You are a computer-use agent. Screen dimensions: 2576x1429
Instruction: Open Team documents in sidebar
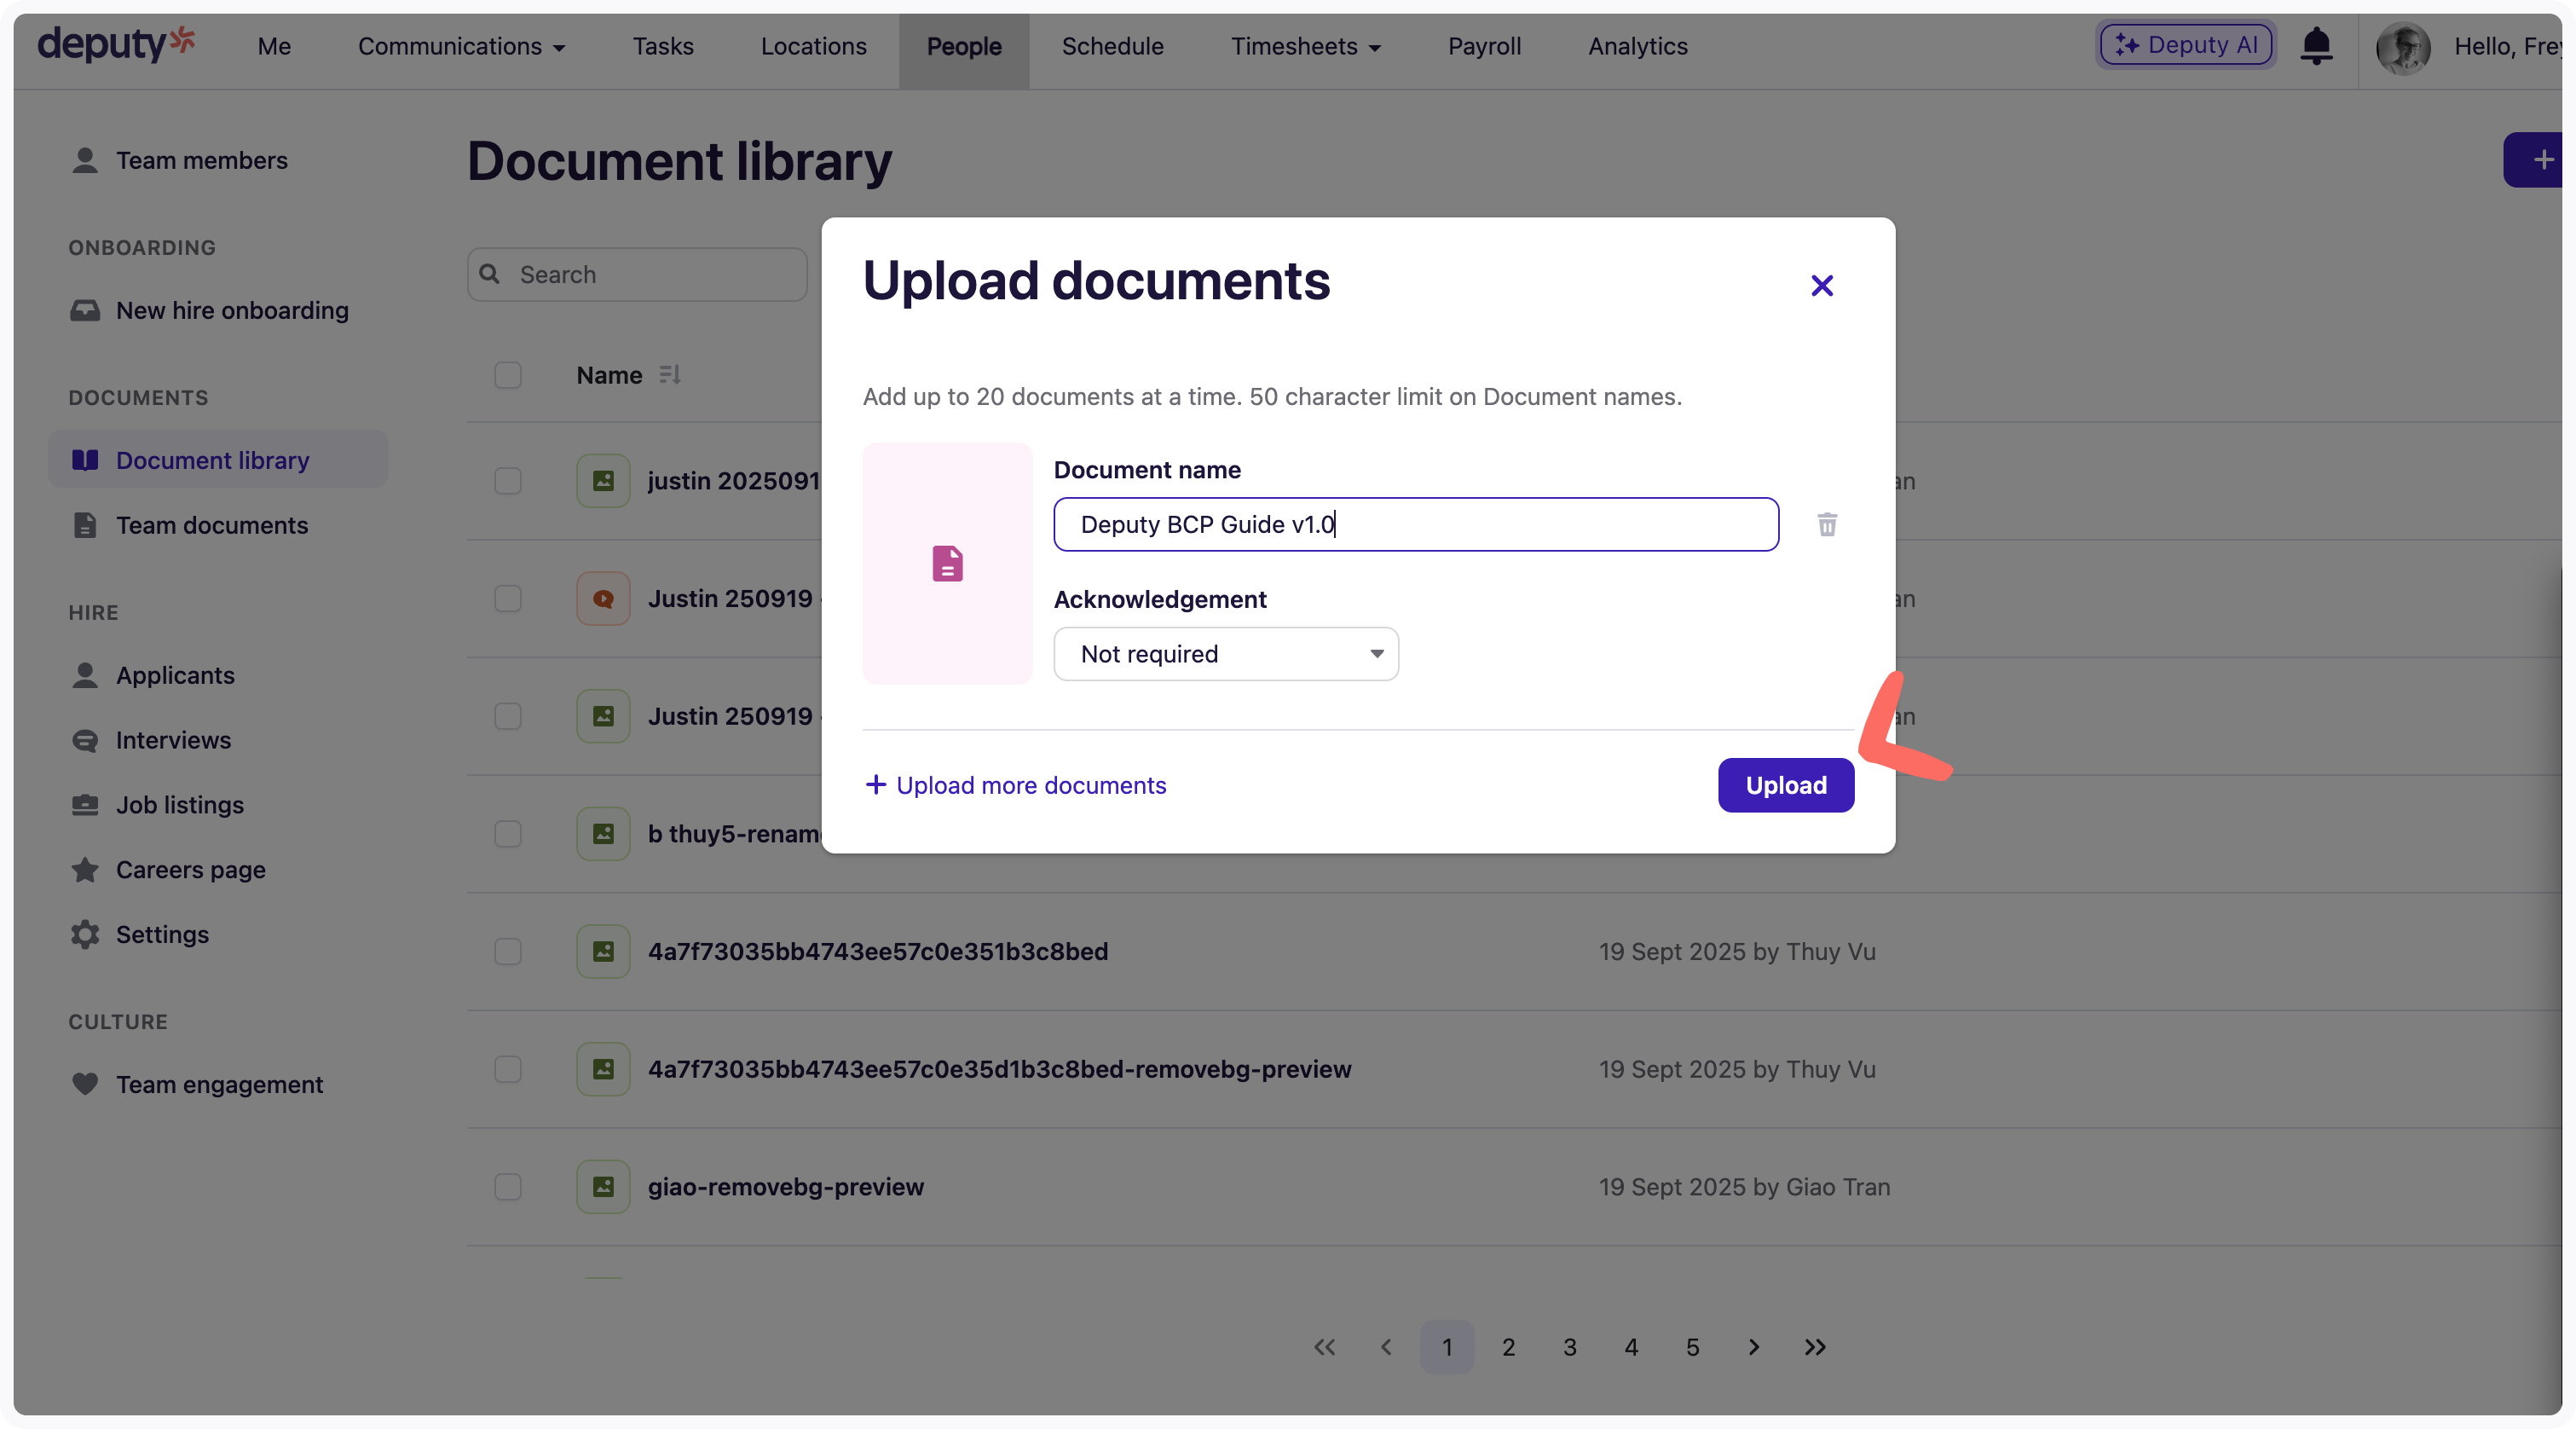click(x=211, y=525)
